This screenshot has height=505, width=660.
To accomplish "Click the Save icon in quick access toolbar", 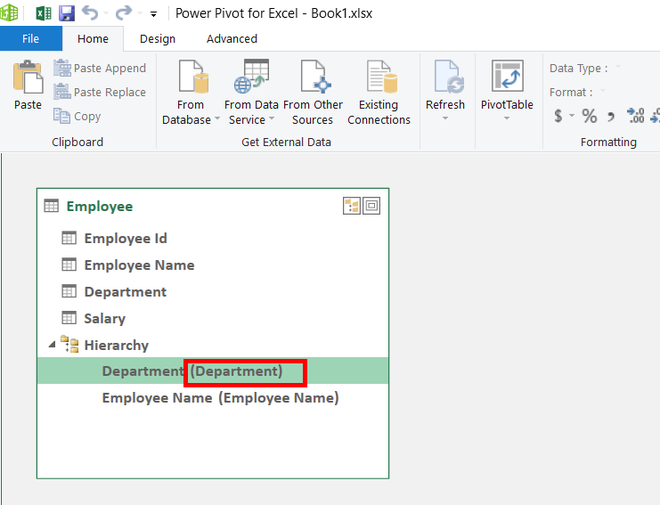I will [x=67, y=13].
